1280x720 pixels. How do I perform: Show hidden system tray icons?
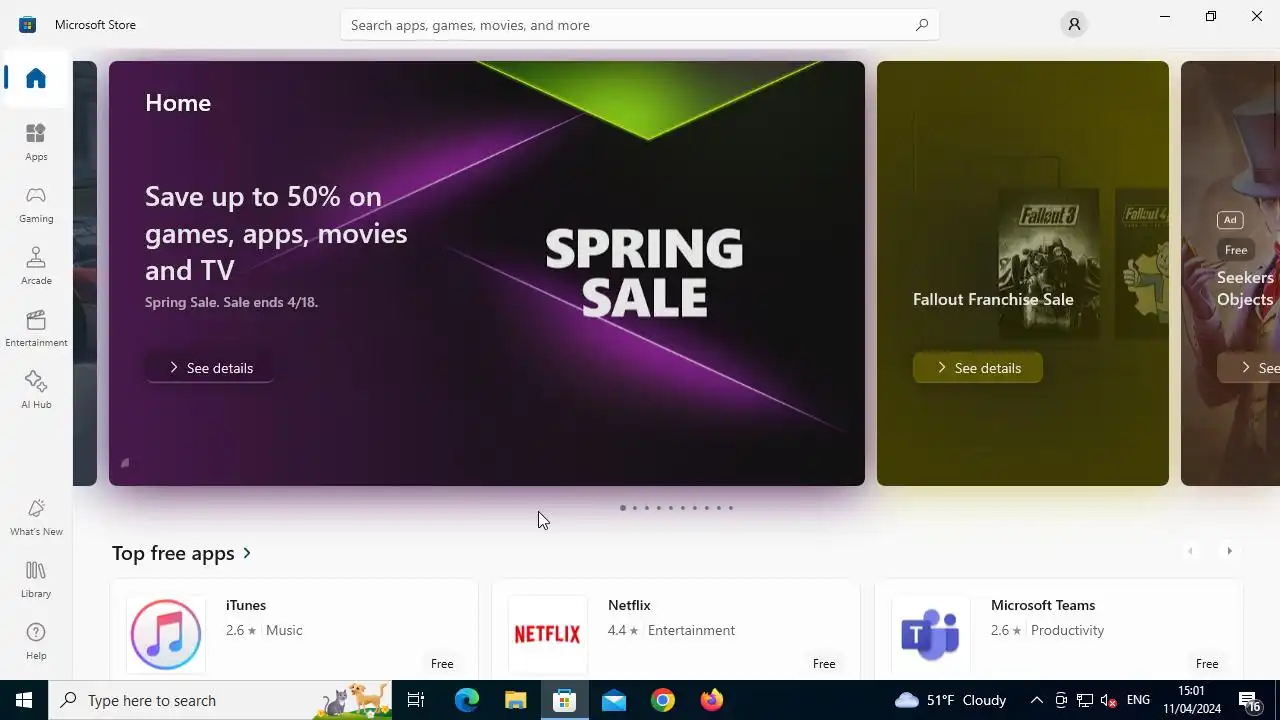[x=1036, y=700]
